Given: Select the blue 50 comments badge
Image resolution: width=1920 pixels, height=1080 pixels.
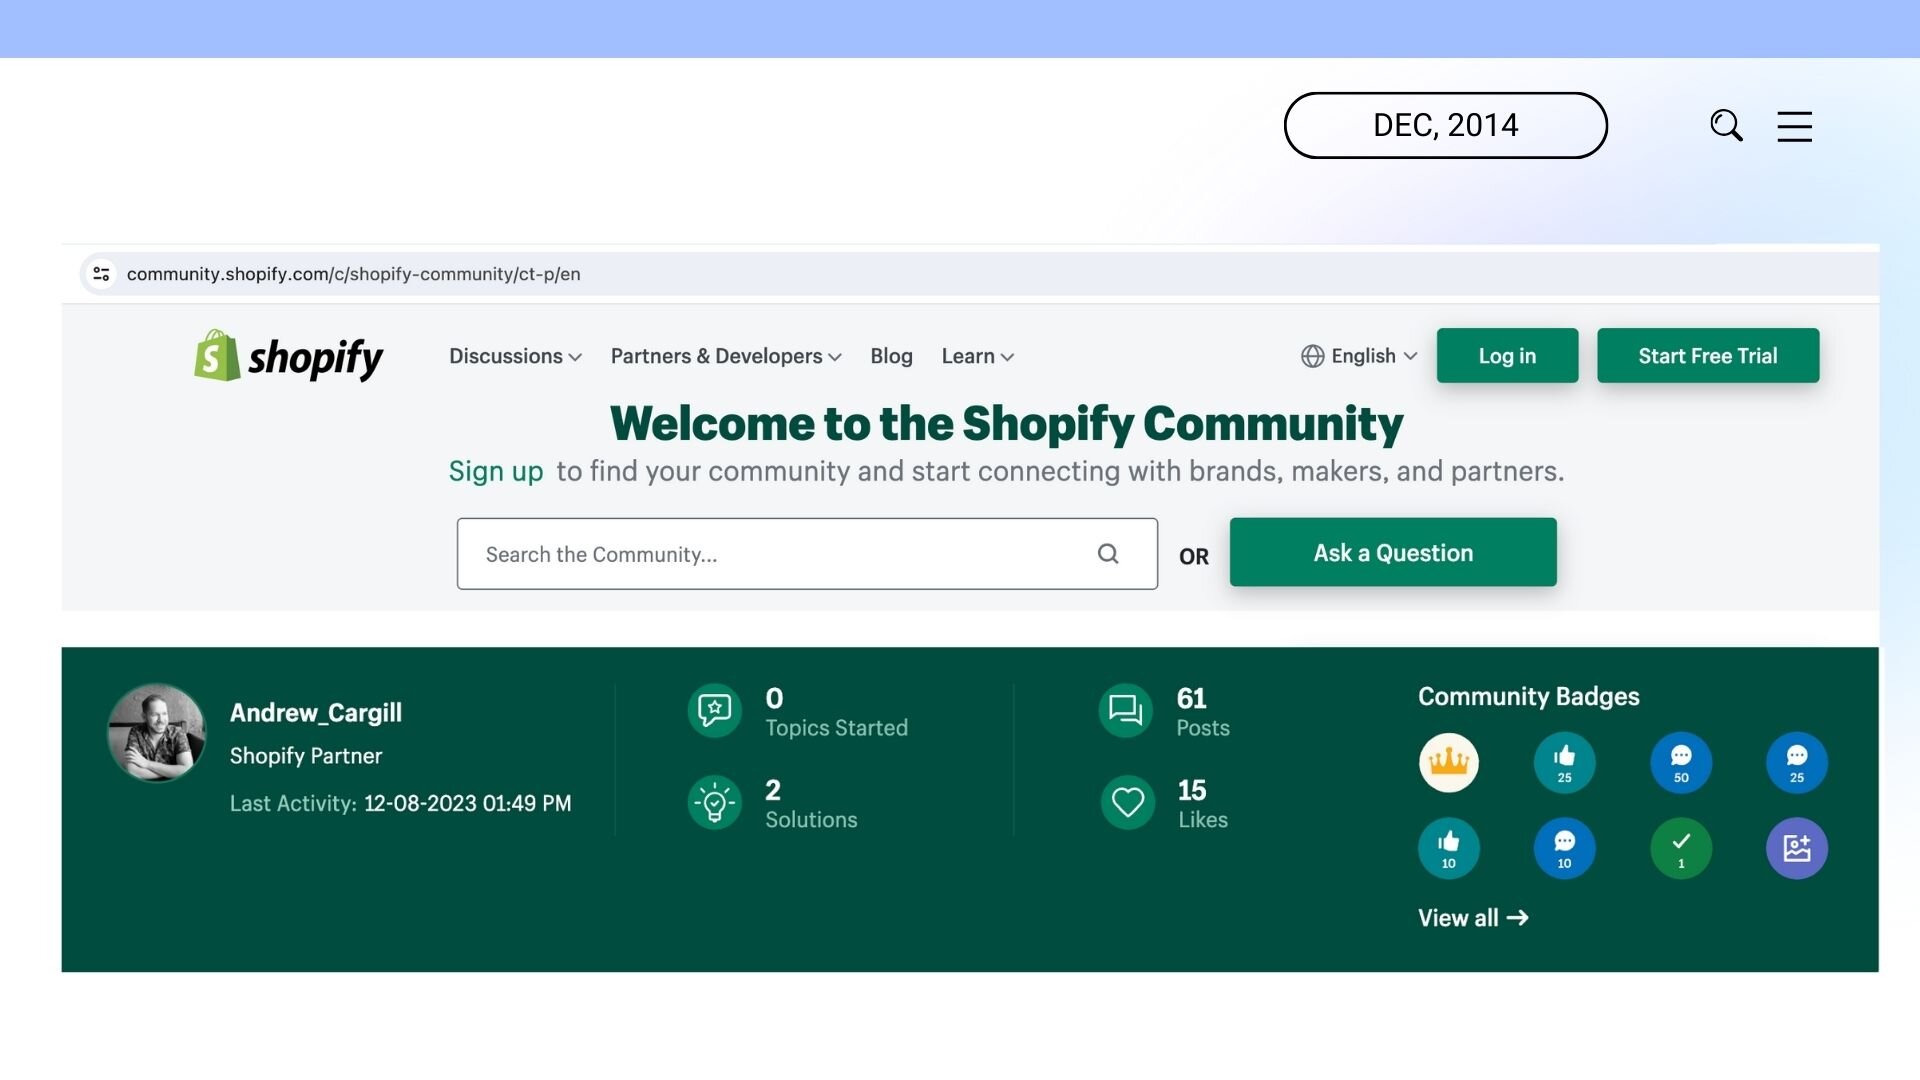Looking at the screenshot, I should [x=1680, y=762].
